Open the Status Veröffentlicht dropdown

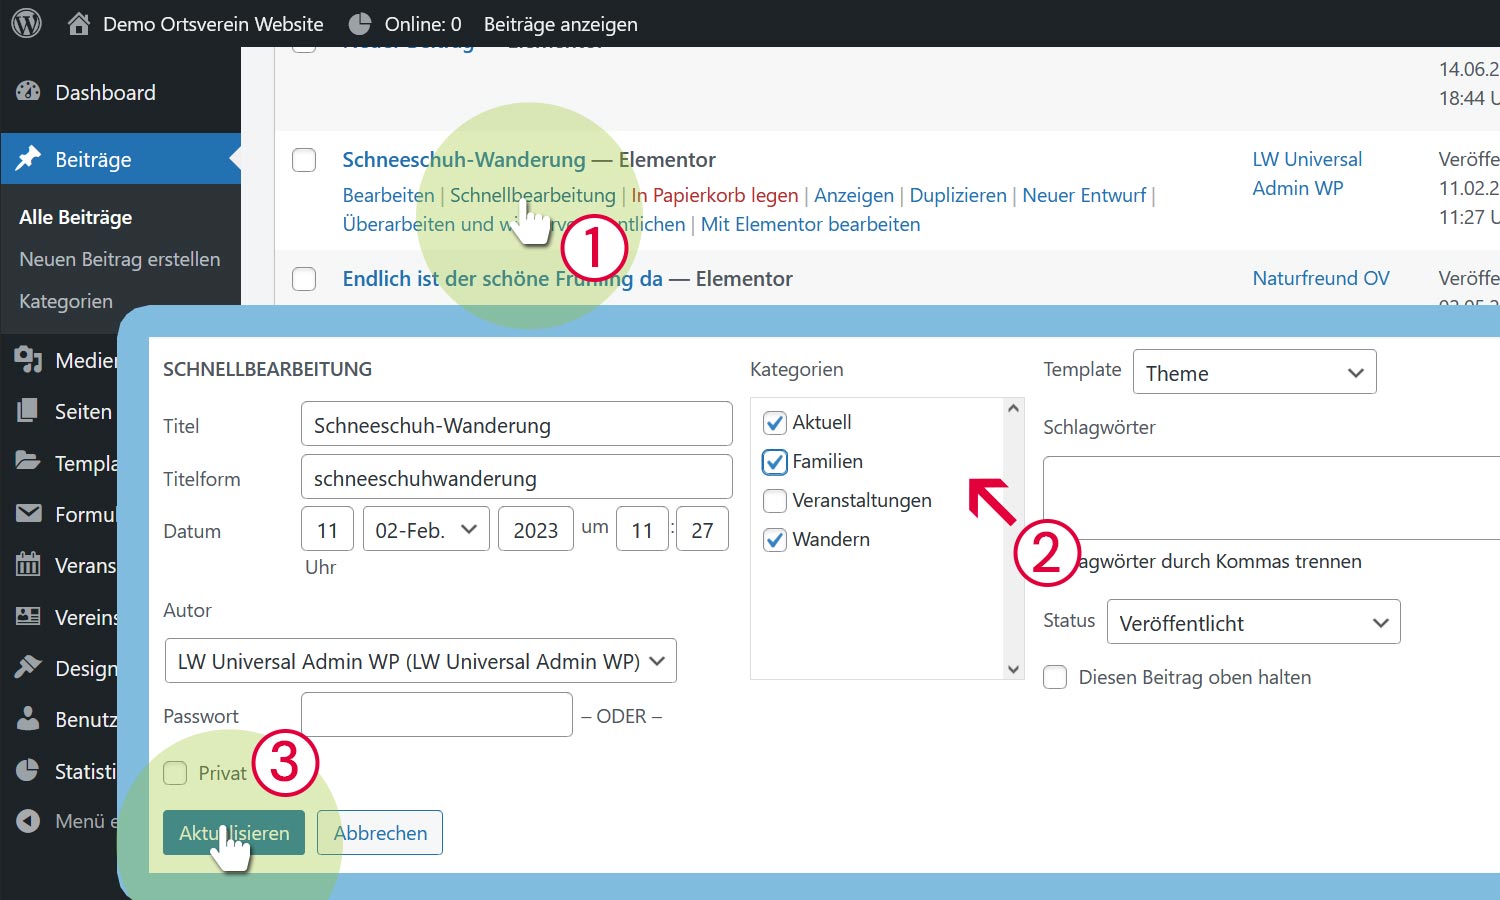(x=1253, y=621)
